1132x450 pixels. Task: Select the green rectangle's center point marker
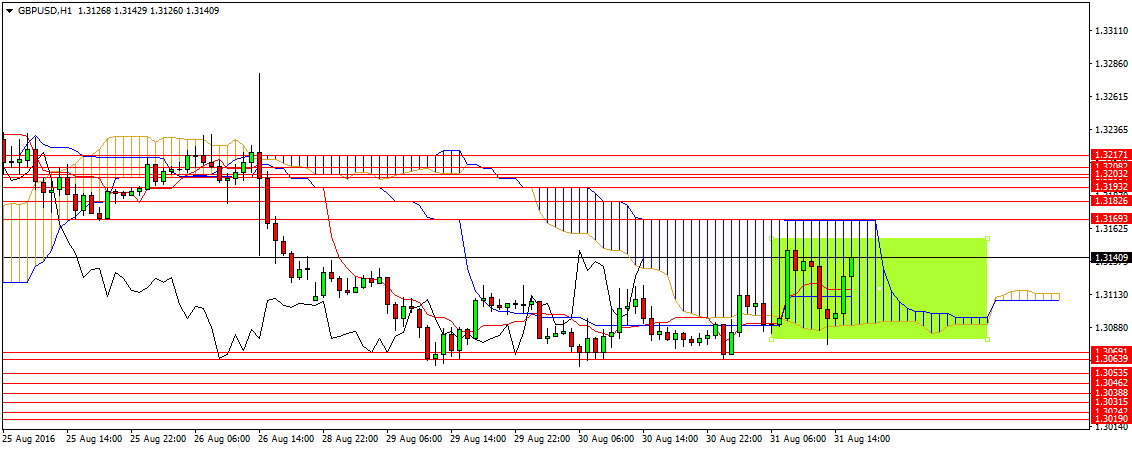click(879, 288)
